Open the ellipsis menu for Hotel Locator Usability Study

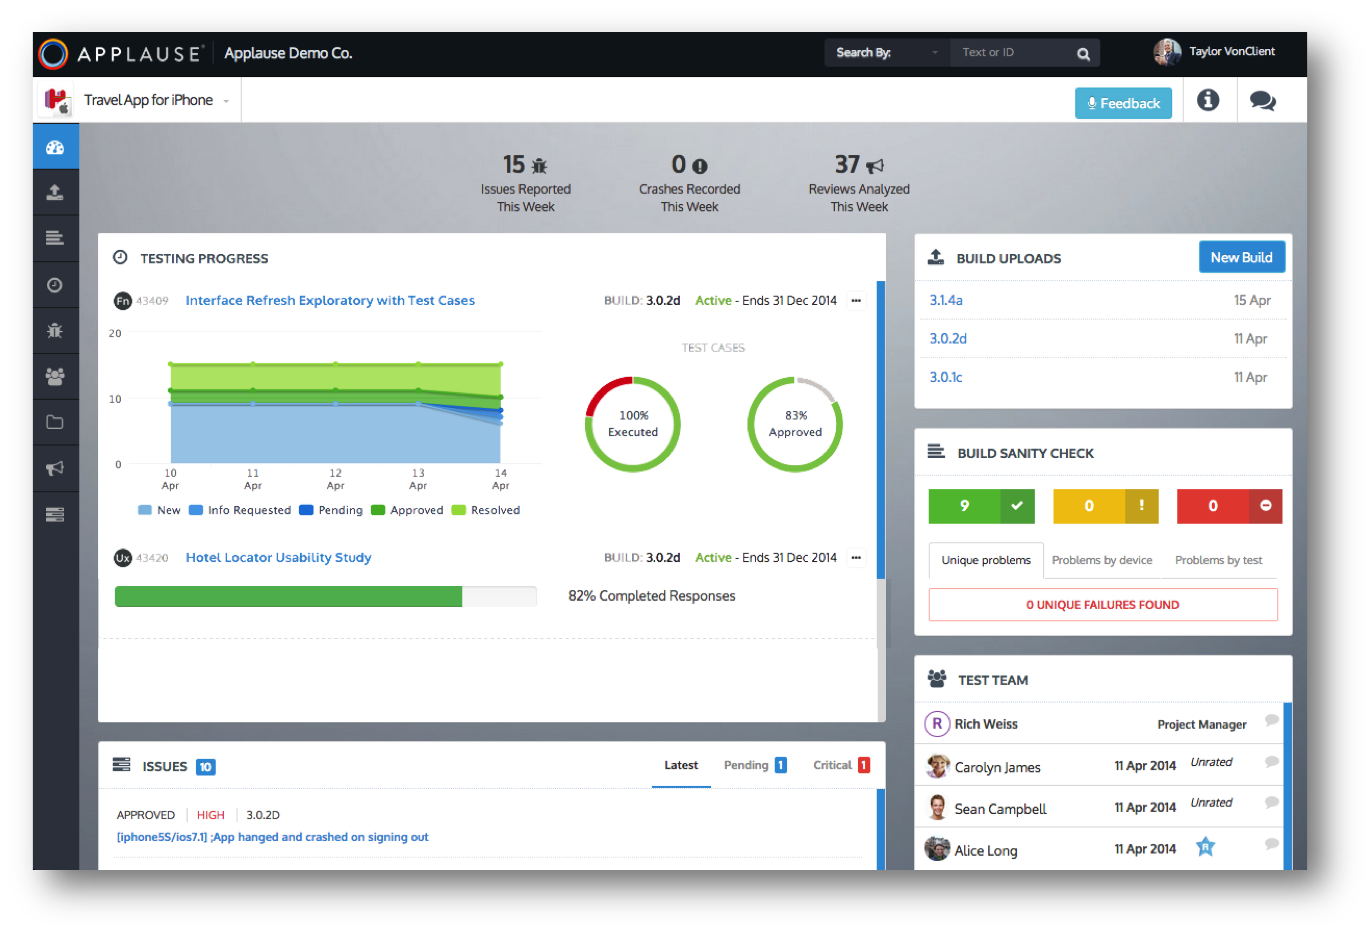click(856, 557)
